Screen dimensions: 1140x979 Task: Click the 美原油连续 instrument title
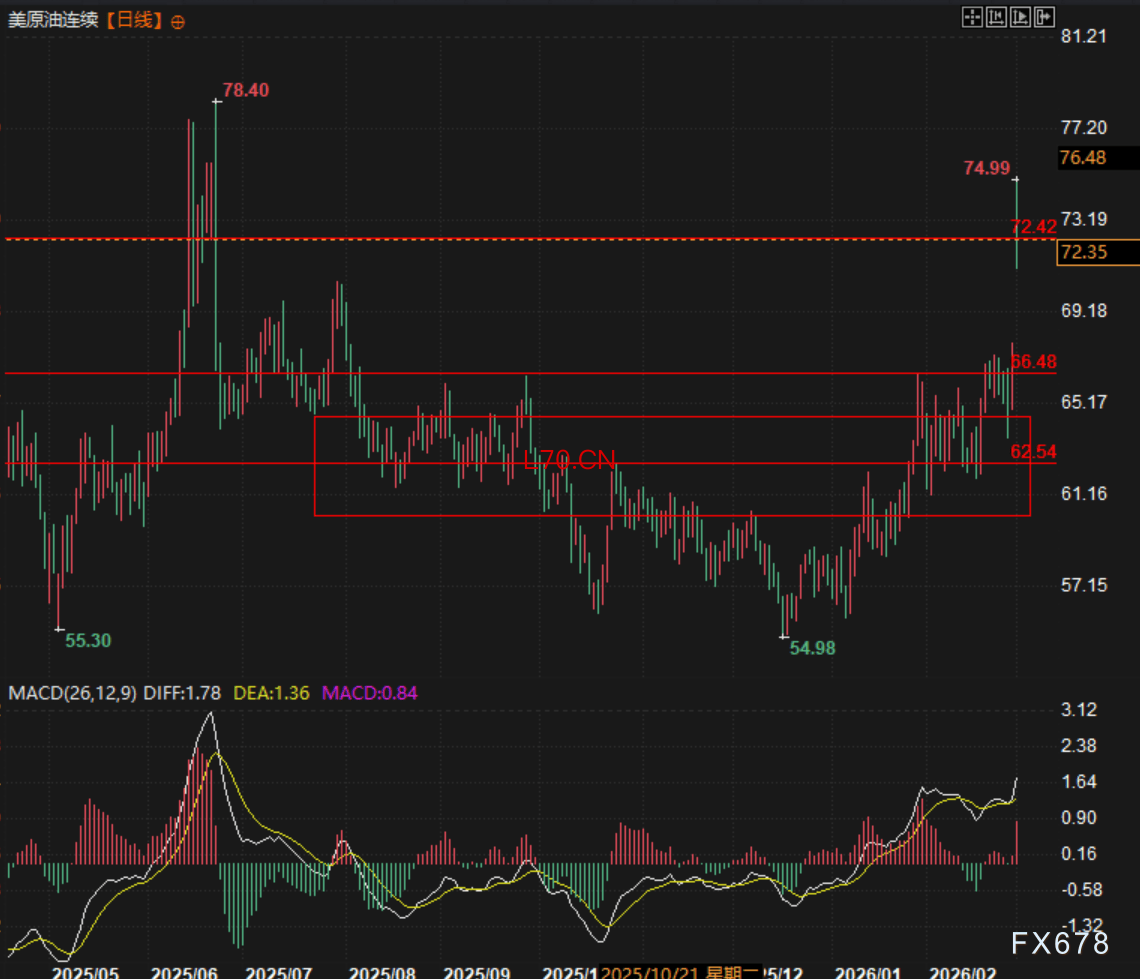[53, 20]
